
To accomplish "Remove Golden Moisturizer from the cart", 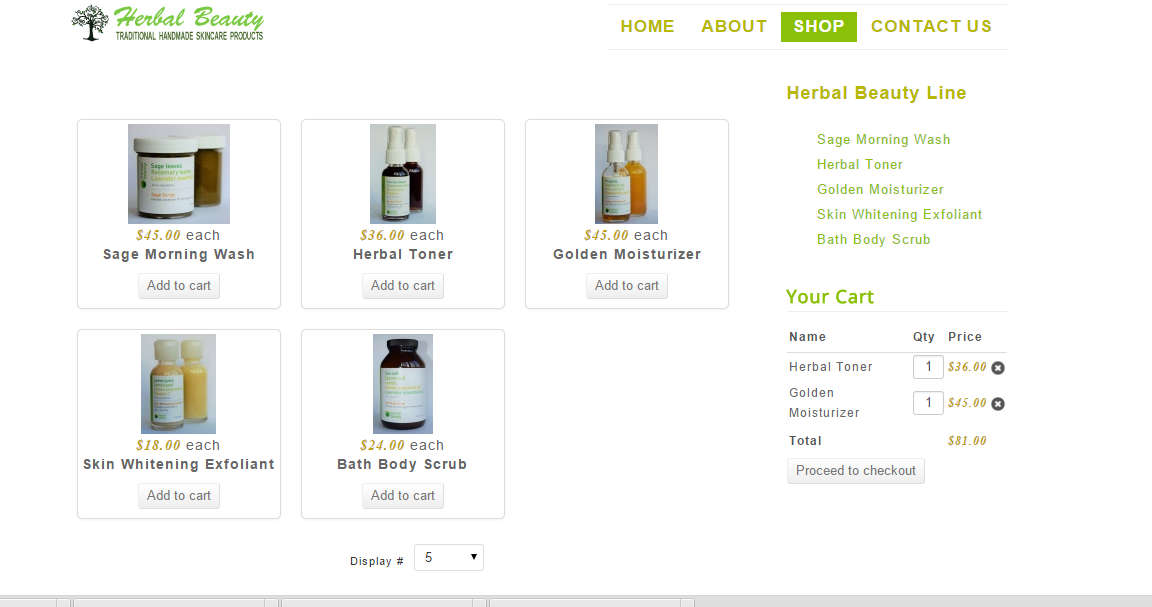I will (x=998, y=403).
